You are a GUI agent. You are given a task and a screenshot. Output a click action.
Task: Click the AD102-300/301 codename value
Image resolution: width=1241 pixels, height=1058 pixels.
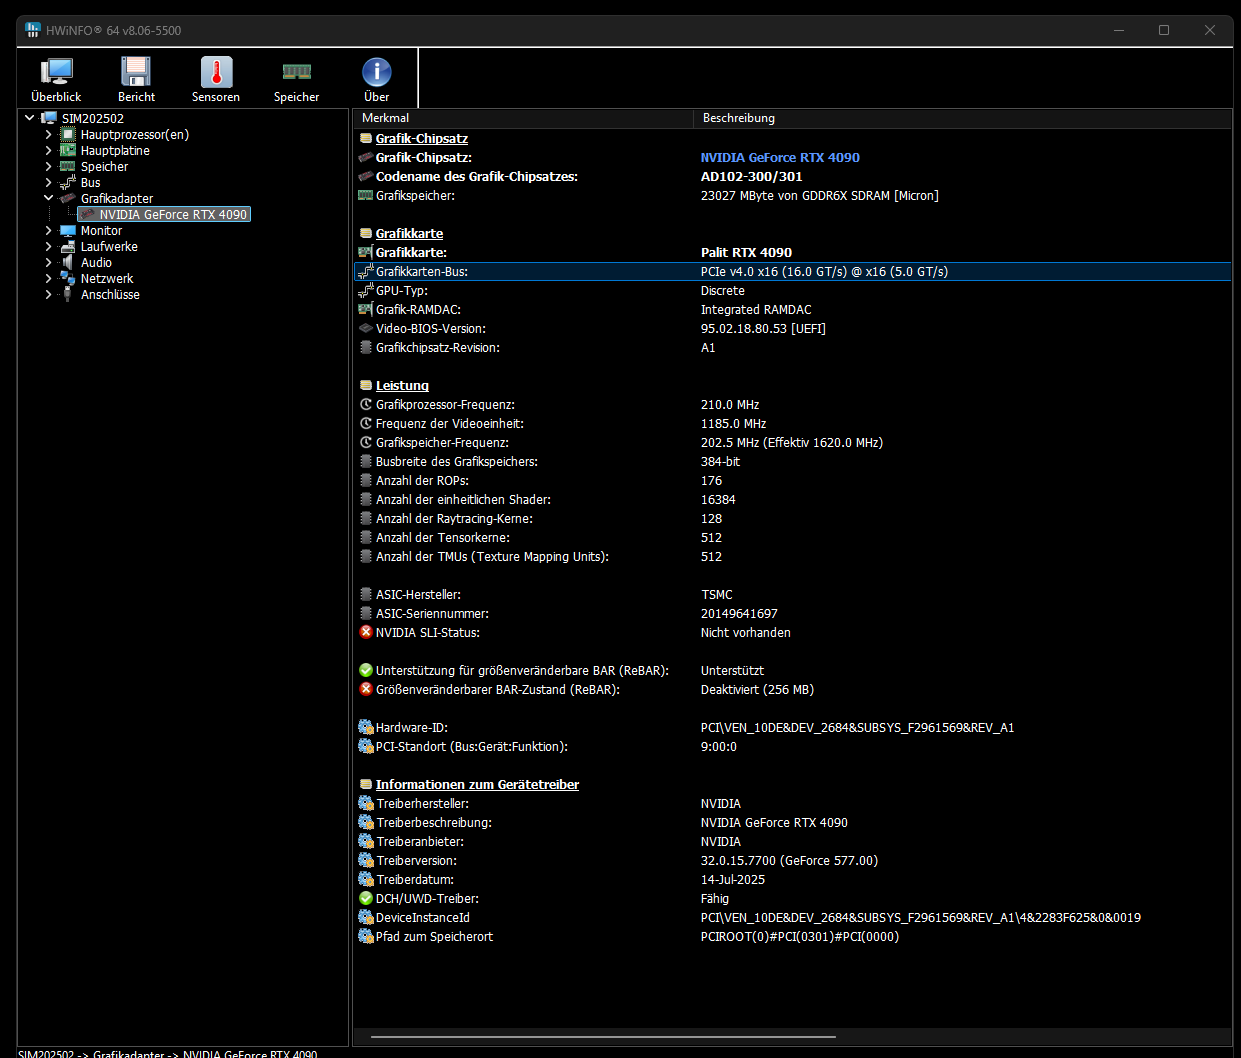[x=751, y=176]
